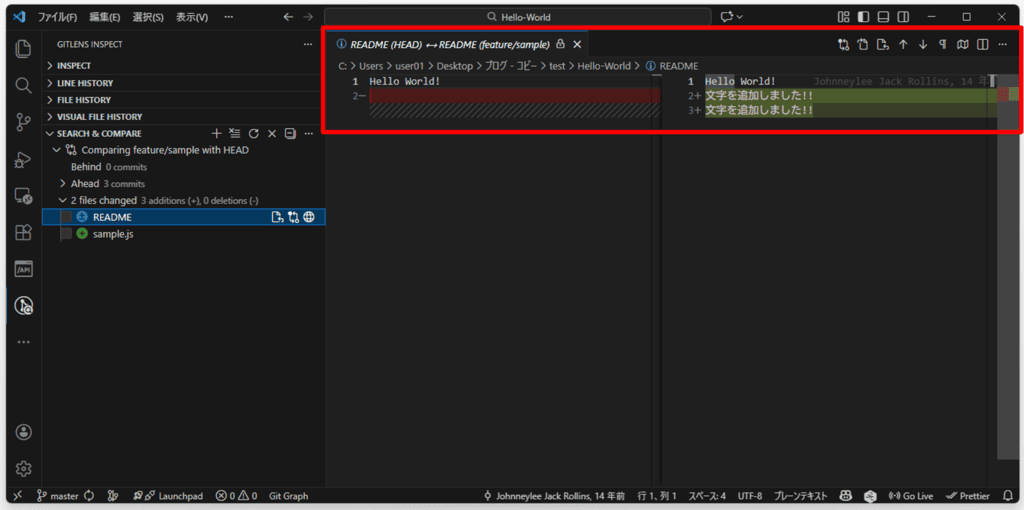This screenshot has height=510, width=1024.
Task: Open the Manage gear menu
Action: [x=24, y=468]
